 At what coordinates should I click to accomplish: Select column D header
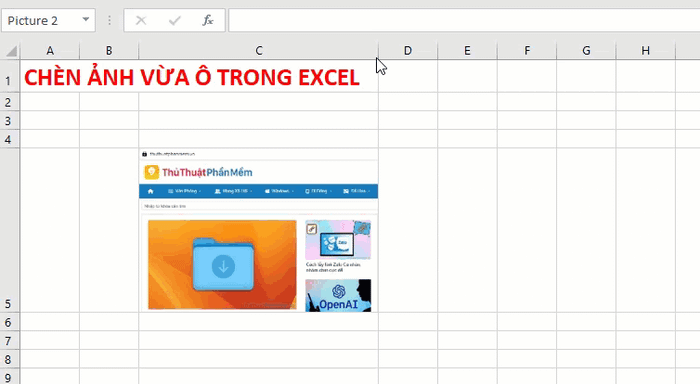[408, 51]
